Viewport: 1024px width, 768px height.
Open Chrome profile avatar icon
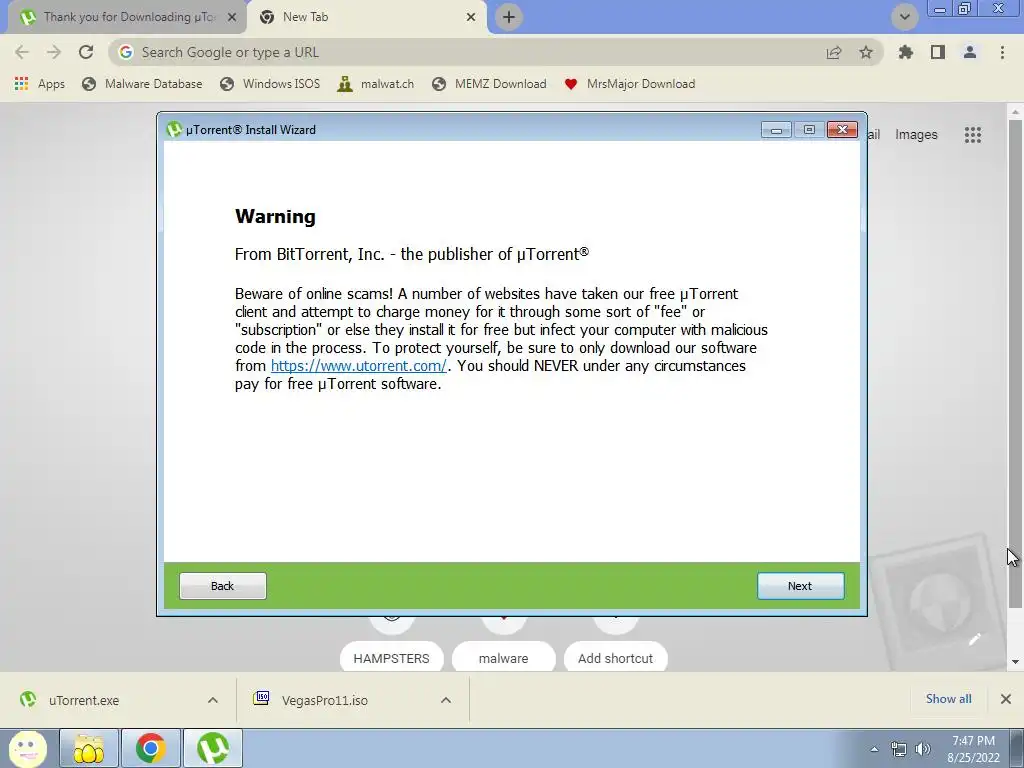pos(970,52)
